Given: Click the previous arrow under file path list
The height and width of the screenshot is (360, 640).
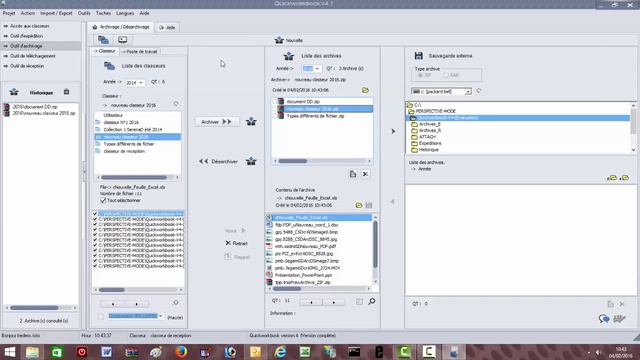Looking at the screenshot, I should click(113, 304).
